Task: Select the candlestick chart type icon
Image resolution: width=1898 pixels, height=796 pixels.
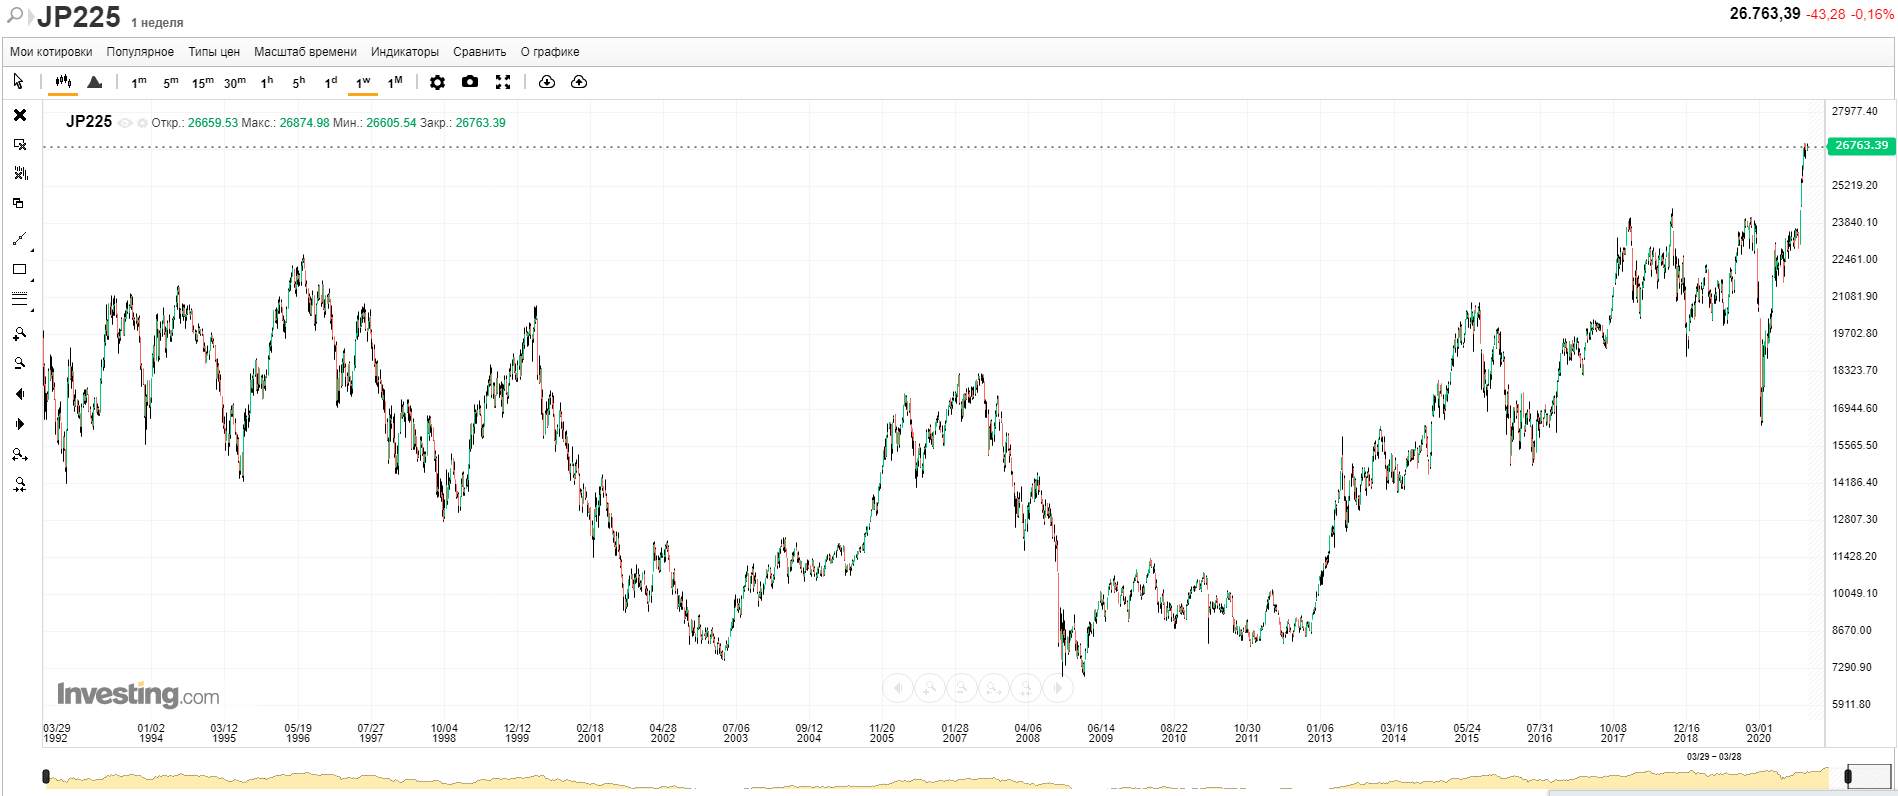Action: (63, 82)
